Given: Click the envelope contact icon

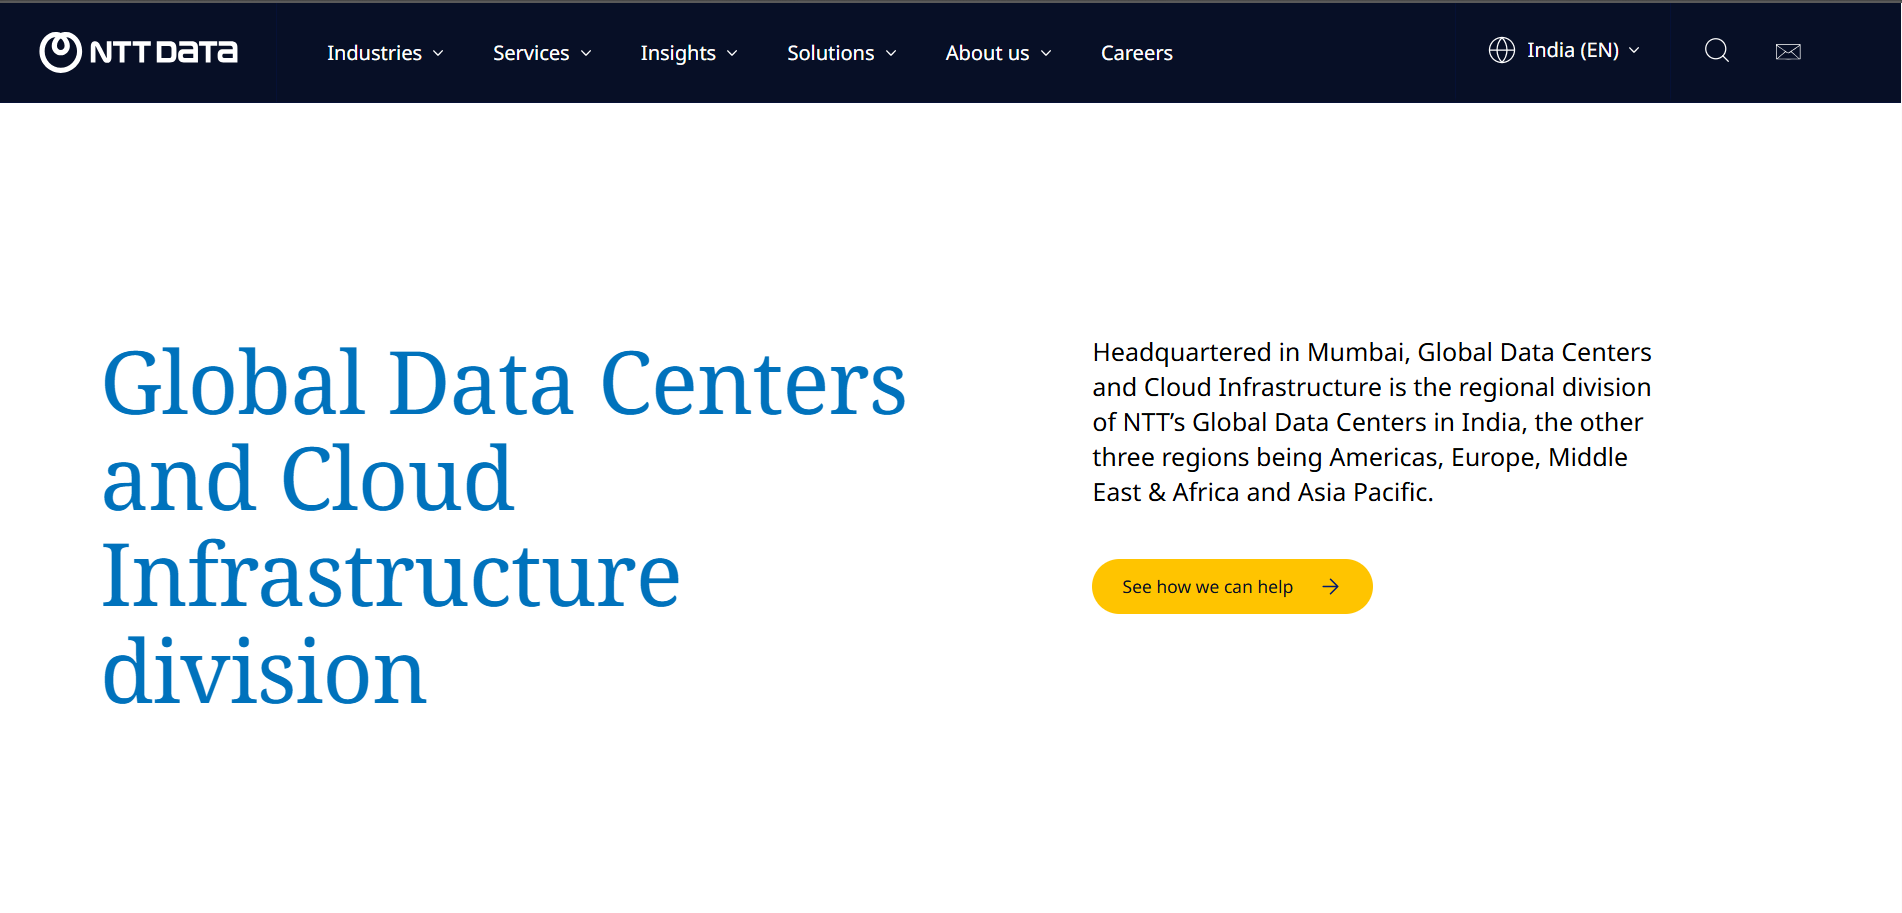Looking at the screenshot, I should click(x=1788, y=52).
